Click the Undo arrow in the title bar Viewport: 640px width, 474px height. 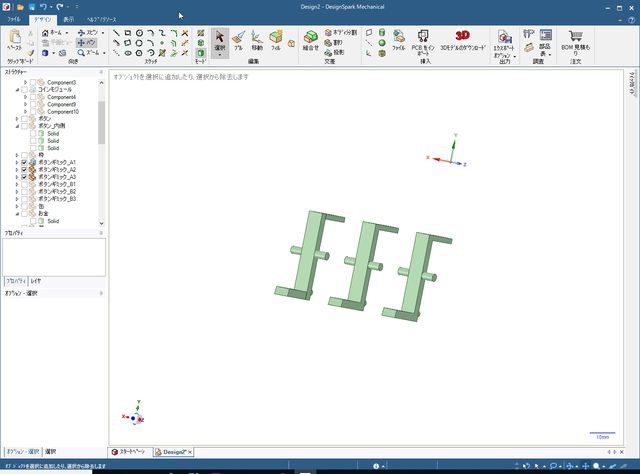coord(43,7)
